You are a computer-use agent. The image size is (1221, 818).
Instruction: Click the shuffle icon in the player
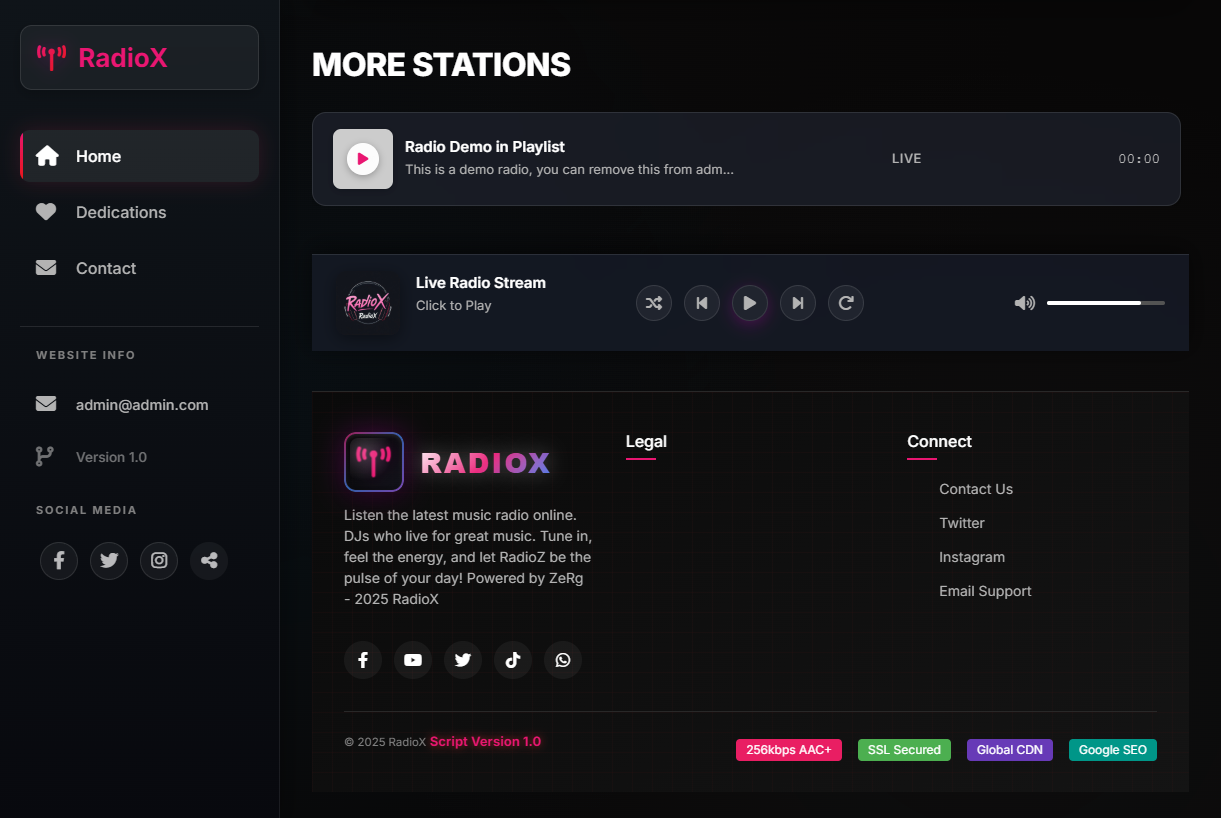[654, 303]
